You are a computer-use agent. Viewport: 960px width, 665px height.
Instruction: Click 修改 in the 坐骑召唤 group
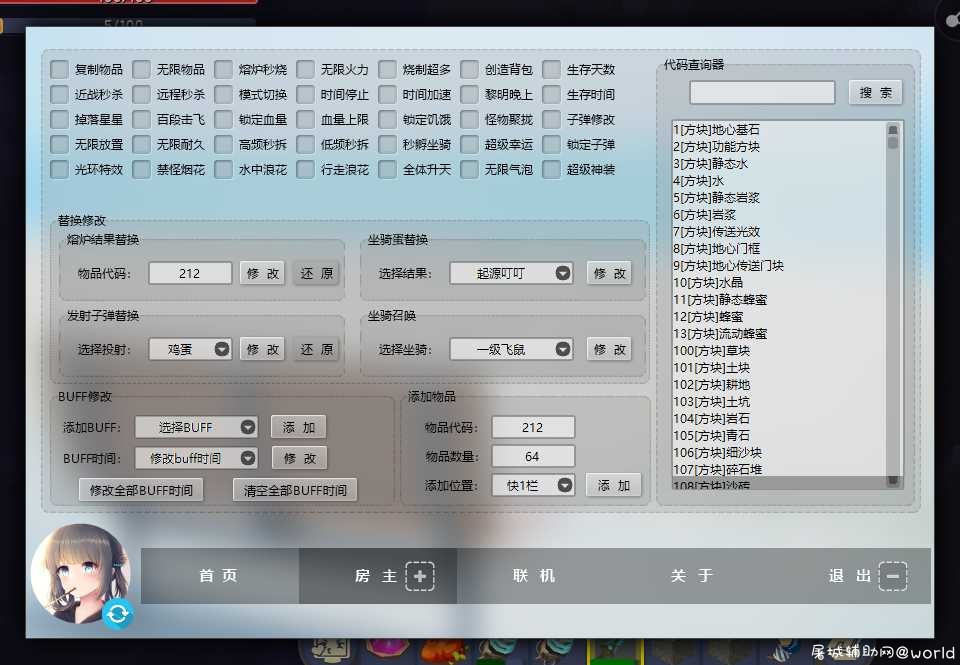click(x=609, y=349)
